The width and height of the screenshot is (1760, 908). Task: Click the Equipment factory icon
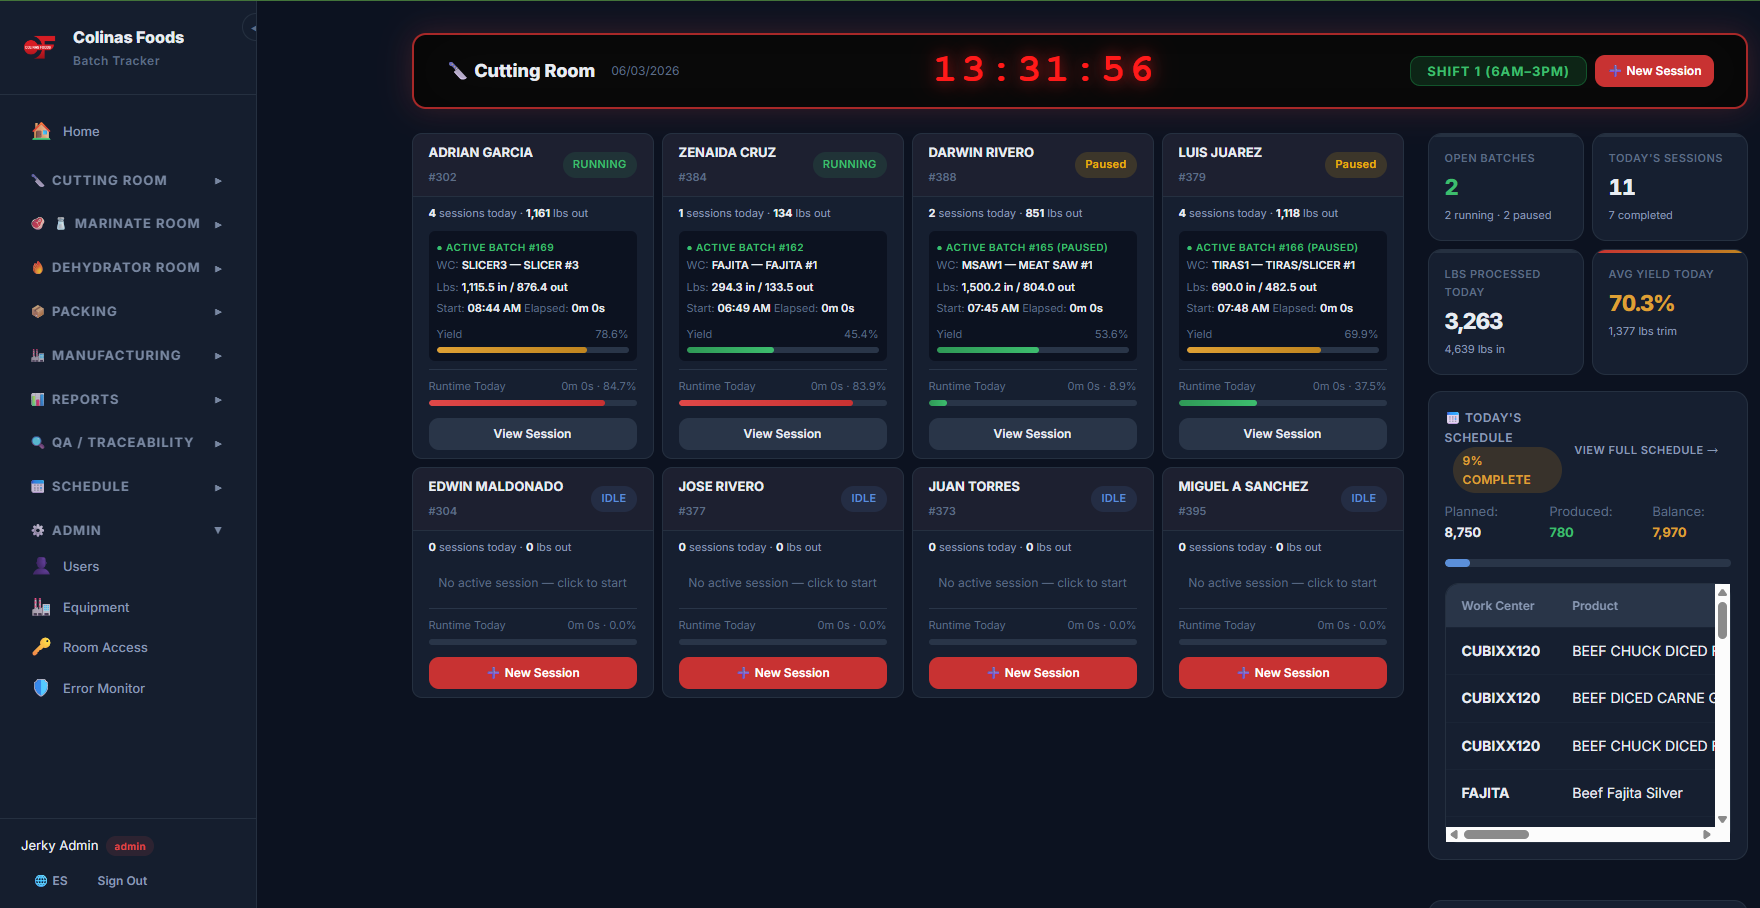tap(41, 607)
